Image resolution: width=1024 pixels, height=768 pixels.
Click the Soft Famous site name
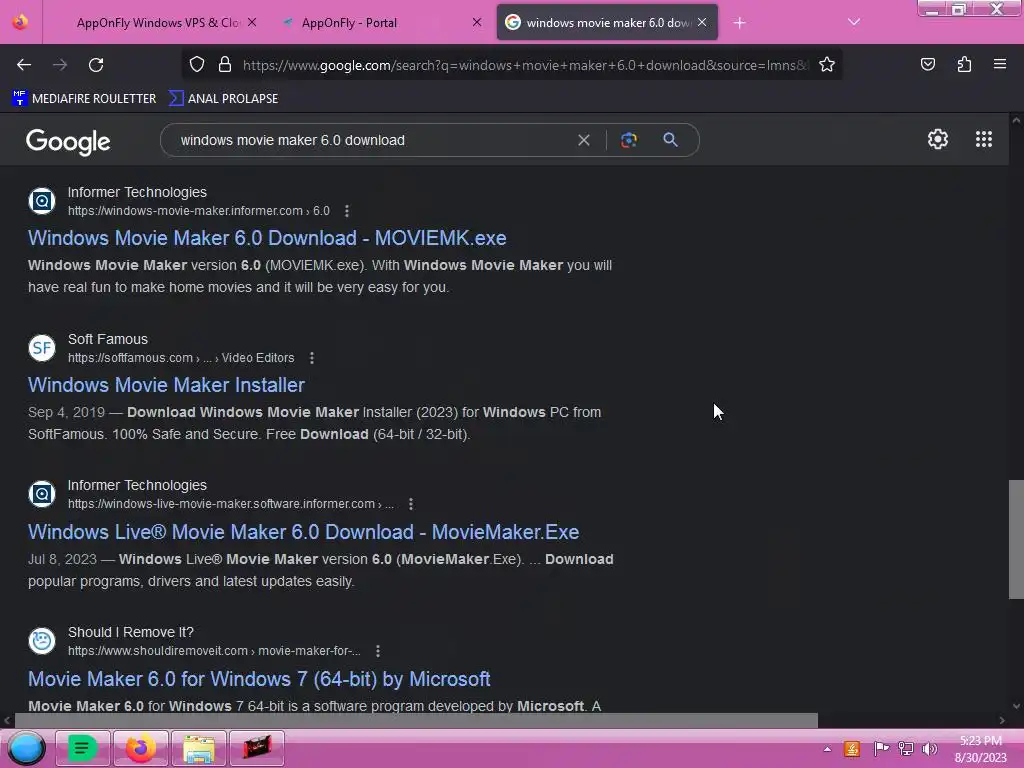tap(108, 340)
